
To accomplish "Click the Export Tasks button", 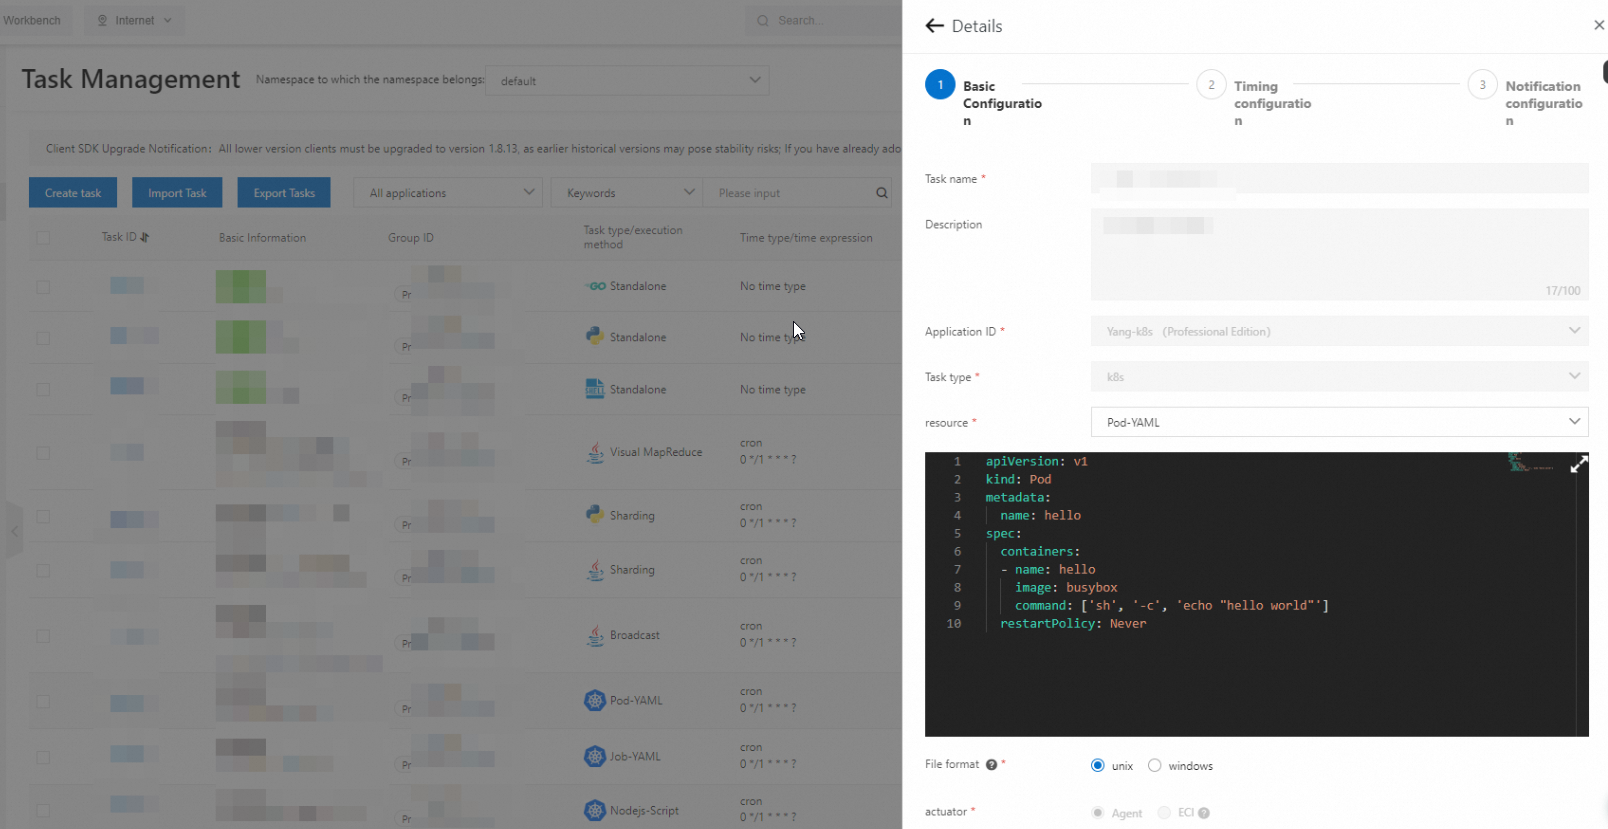I will pos(284,193).
